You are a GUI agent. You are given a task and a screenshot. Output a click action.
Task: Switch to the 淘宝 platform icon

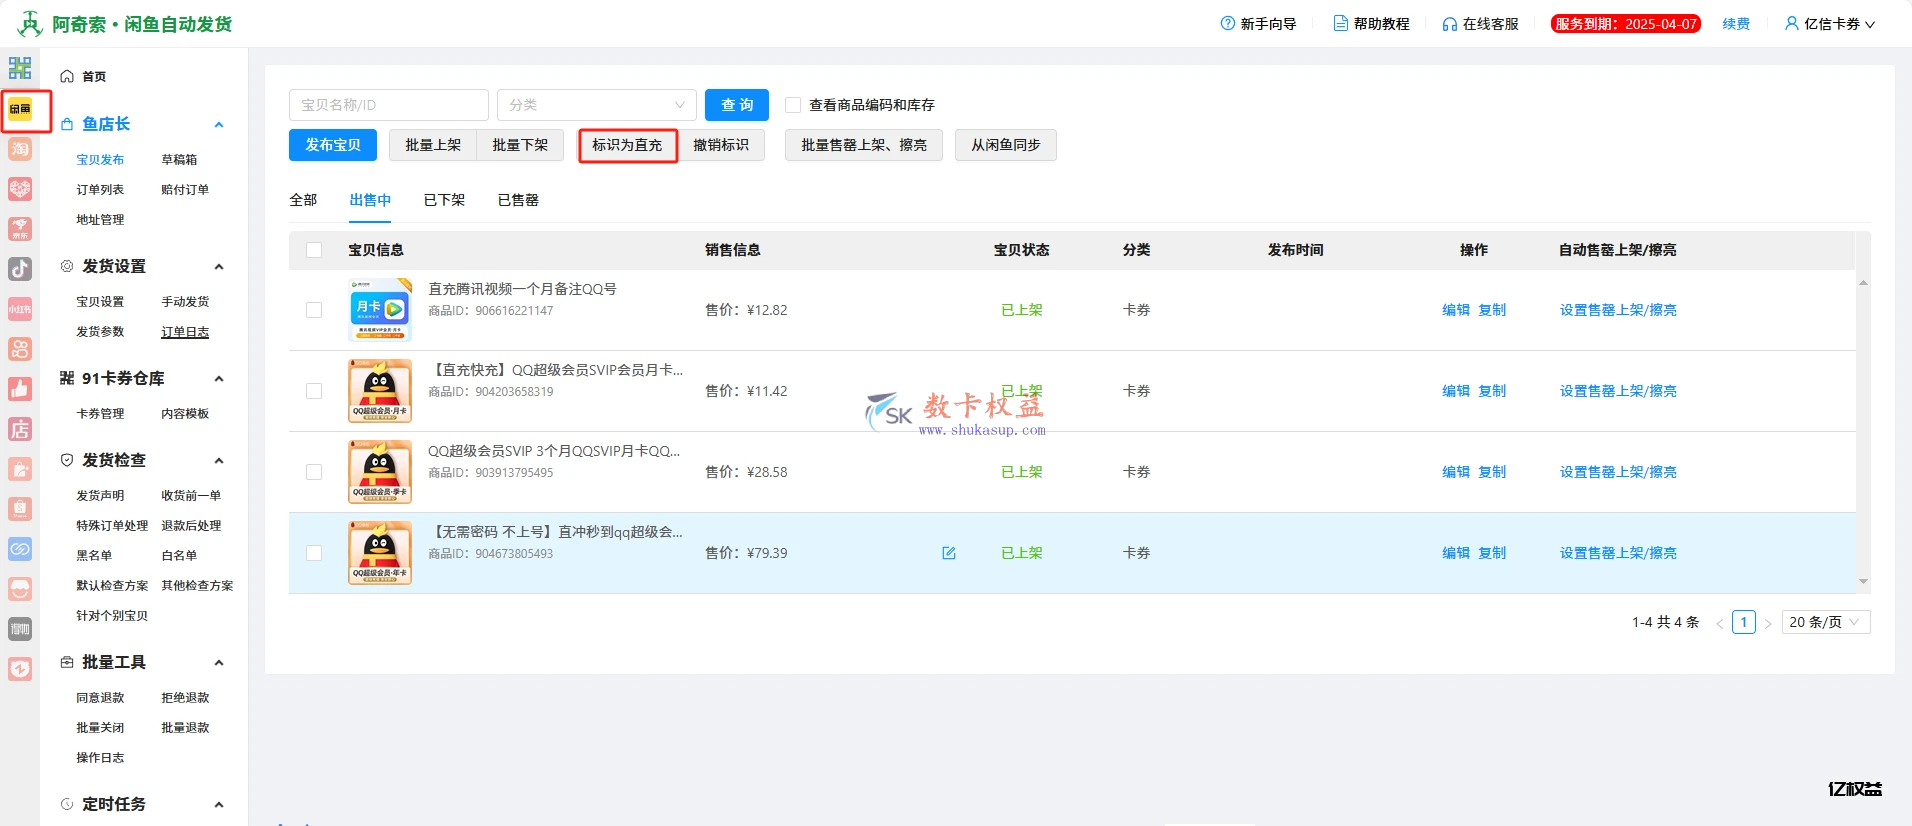pos(20,149)
